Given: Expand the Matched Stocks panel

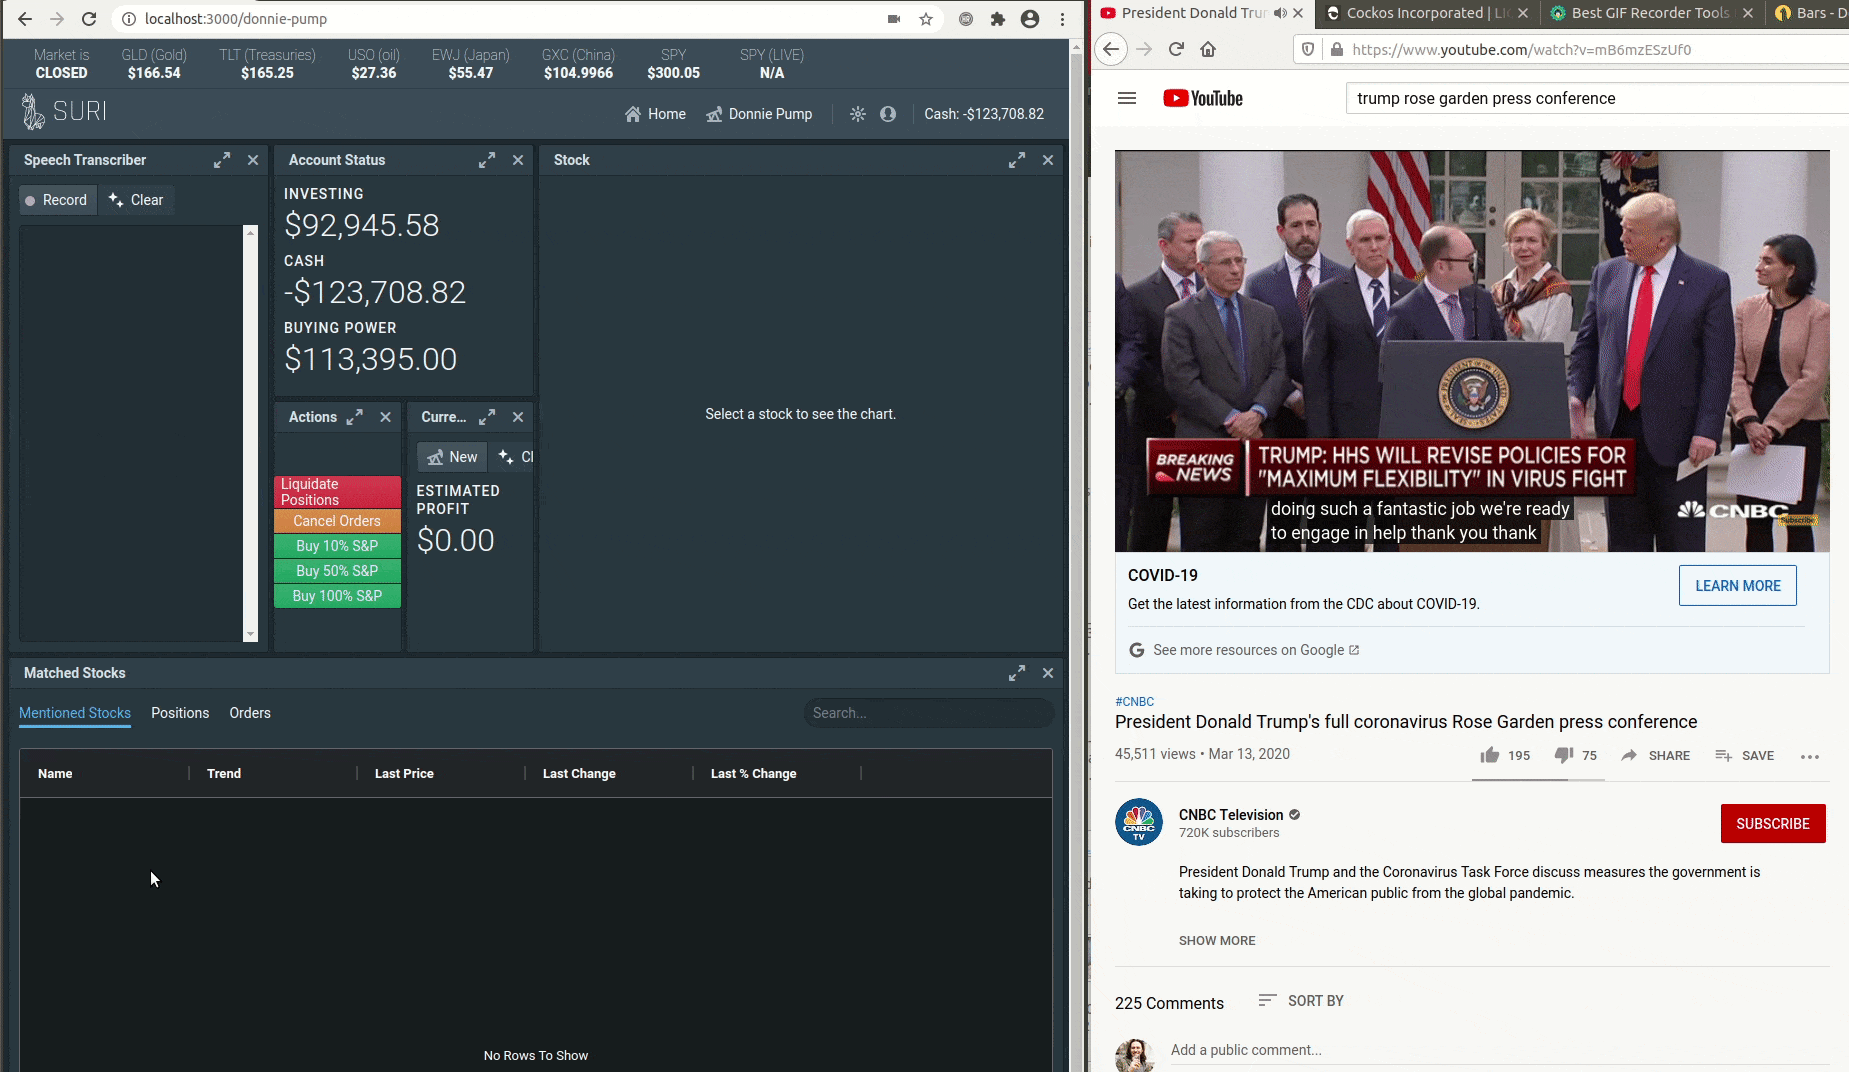Looking at the screenshot, I should point(1017,673).
